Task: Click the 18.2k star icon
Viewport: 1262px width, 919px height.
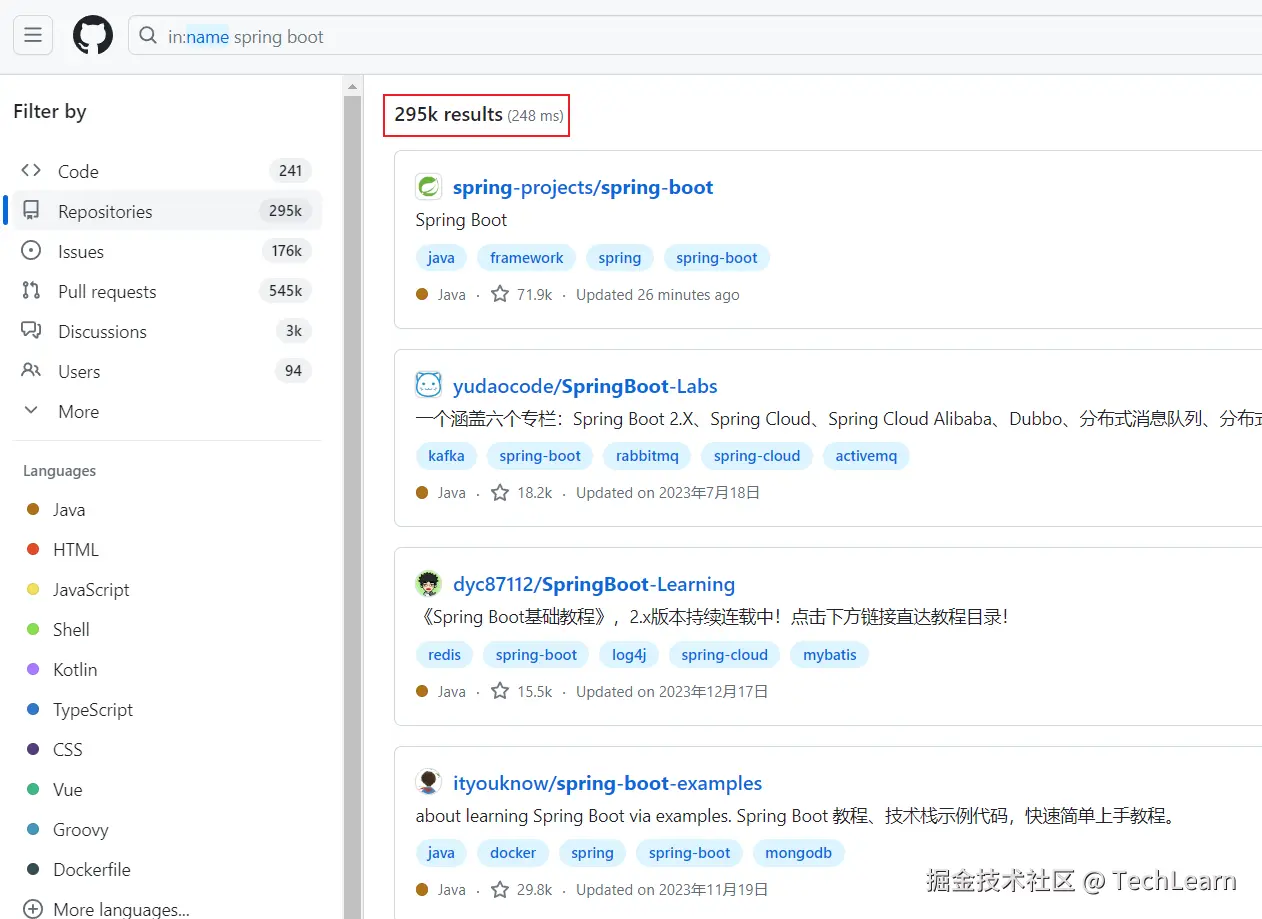Action: (500, 492)
